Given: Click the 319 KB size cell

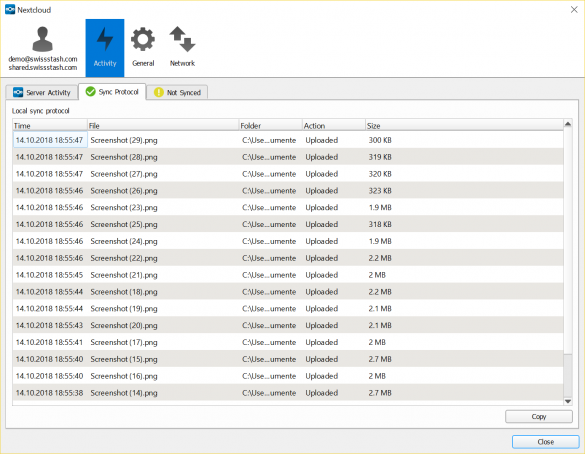Looking at the screenshot, I should [x=380, y=157].
